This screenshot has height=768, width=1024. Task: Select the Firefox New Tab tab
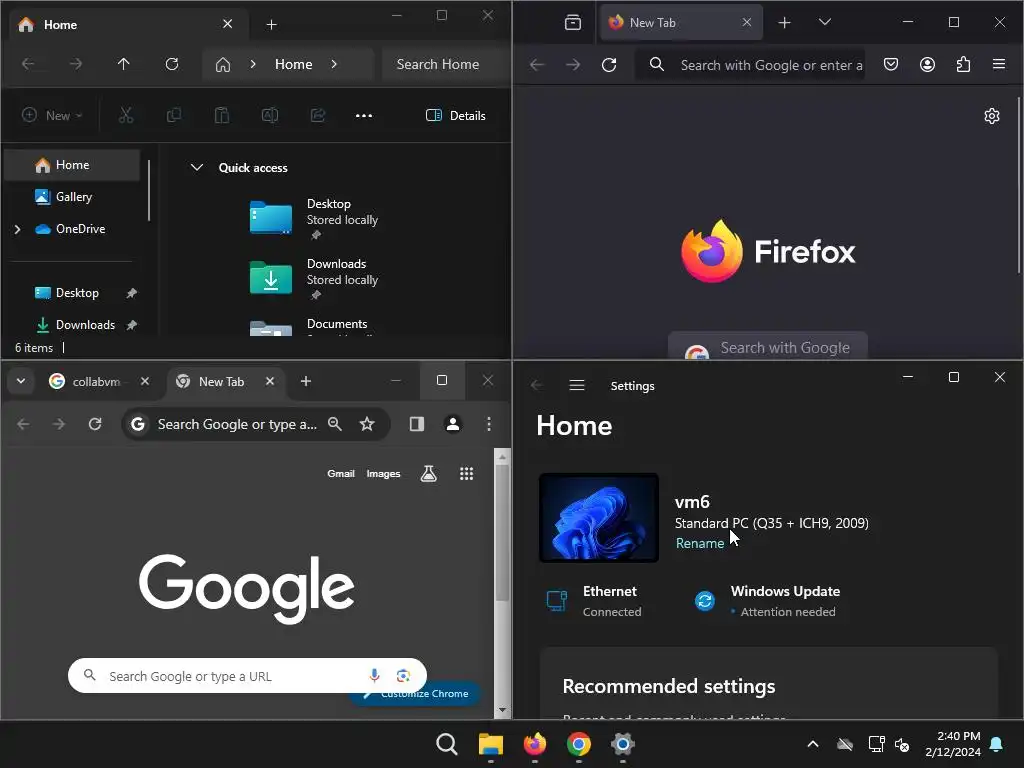(x=680, y=22)
